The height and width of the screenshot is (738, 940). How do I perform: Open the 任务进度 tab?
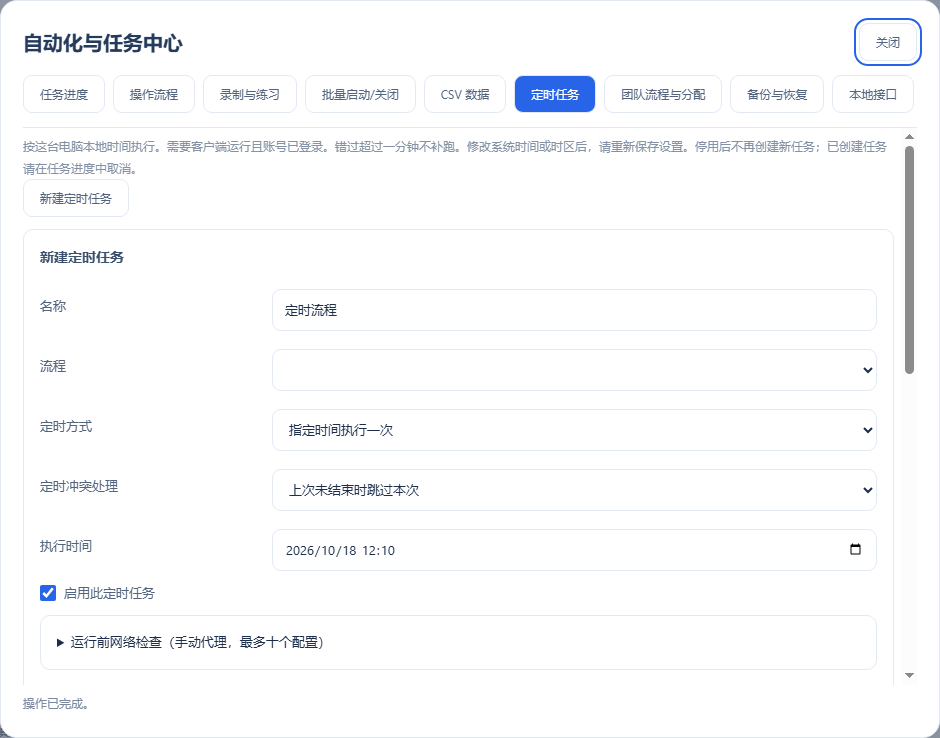coord(64,94)
